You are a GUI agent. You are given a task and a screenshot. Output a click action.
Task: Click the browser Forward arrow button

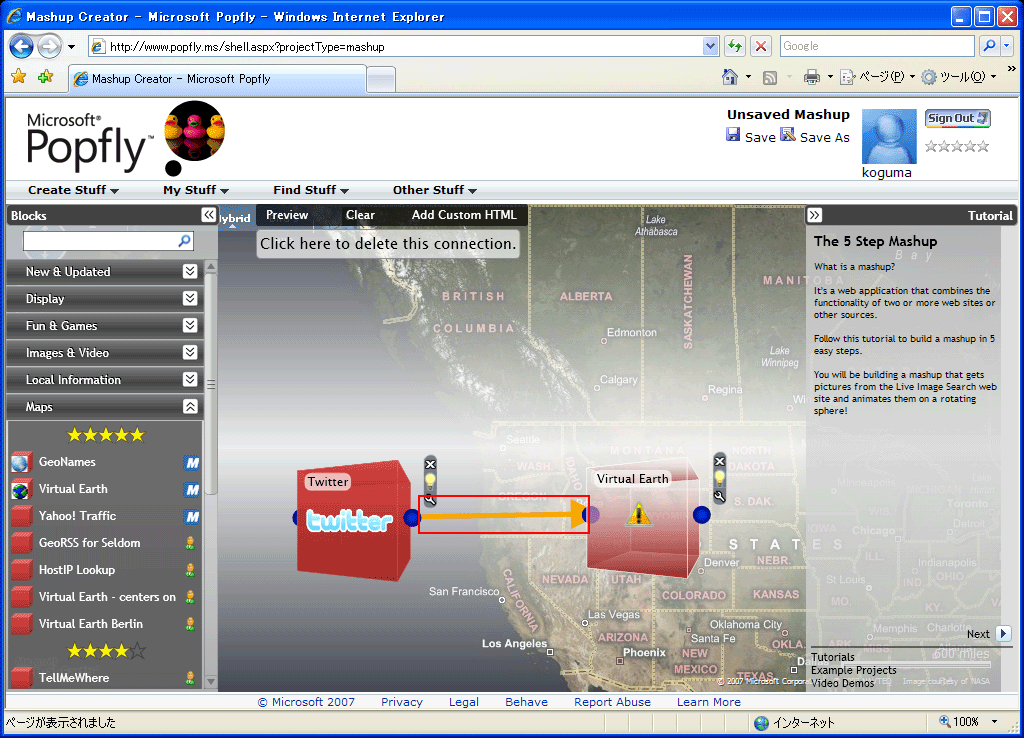48,46
